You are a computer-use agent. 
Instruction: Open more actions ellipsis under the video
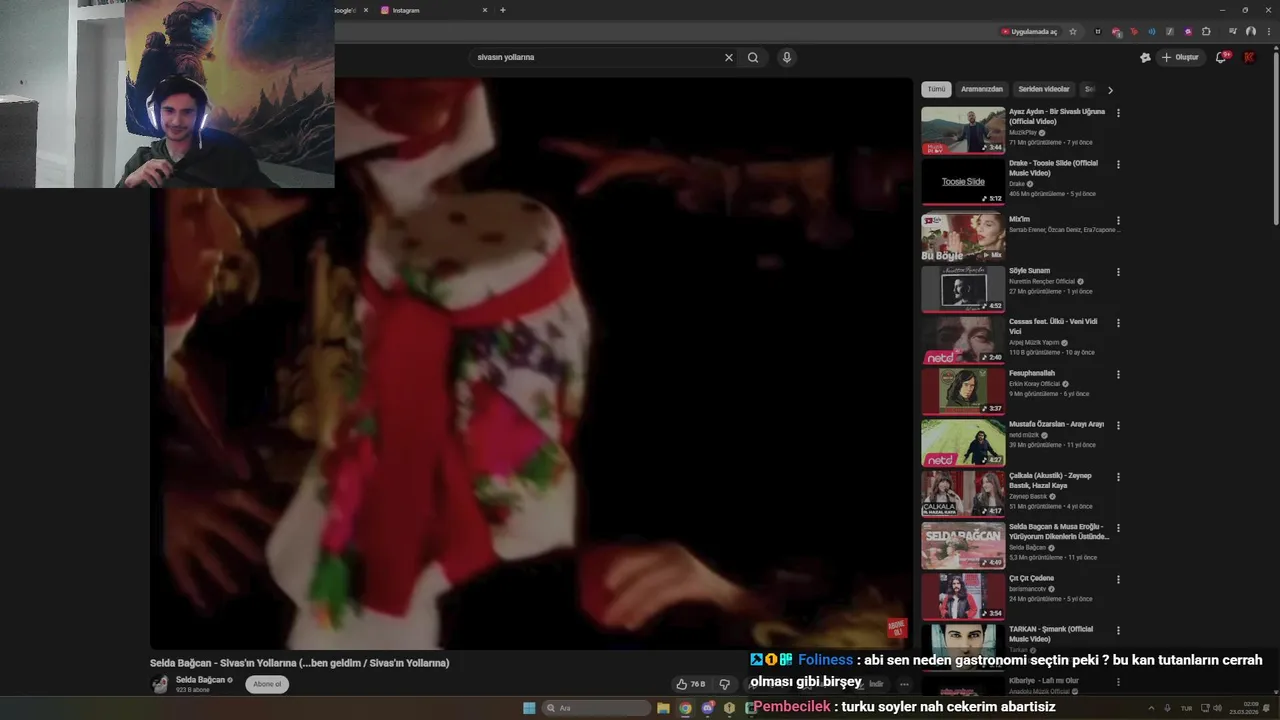click(x=904, y=684)
